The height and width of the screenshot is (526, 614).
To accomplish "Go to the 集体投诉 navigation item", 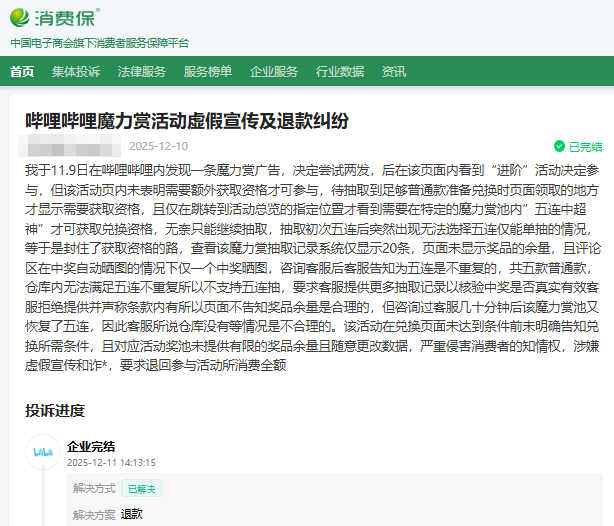I will tap(76, 71).
